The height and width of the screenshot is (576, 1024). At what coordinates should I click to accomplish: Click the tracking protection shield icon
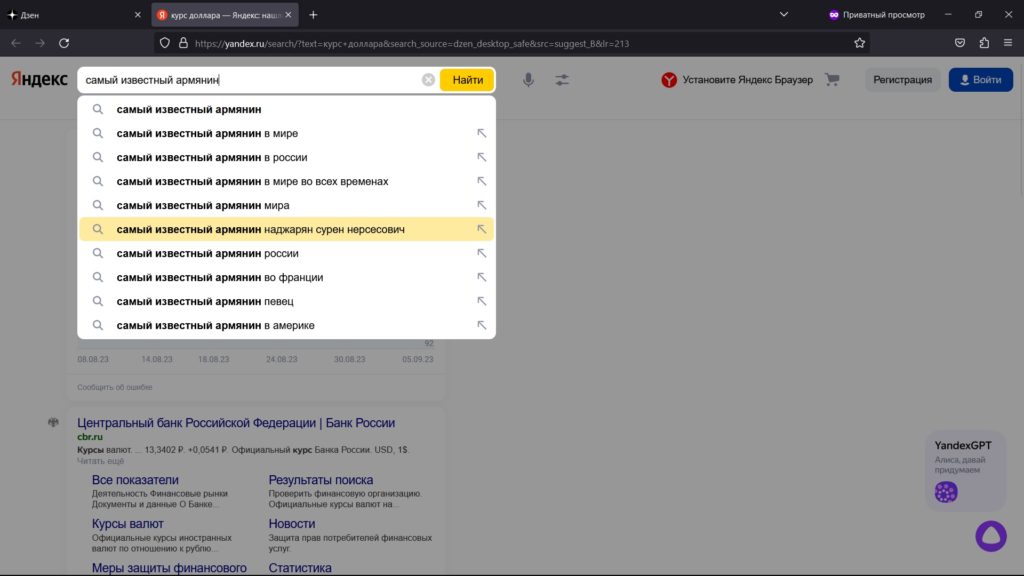[165, 43]
